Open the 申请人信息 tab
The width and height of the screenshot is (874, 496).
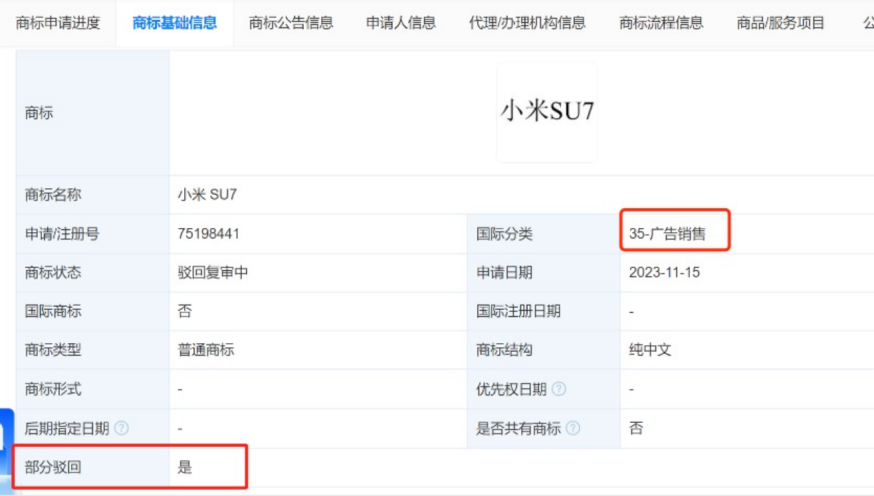click(401, 23)
